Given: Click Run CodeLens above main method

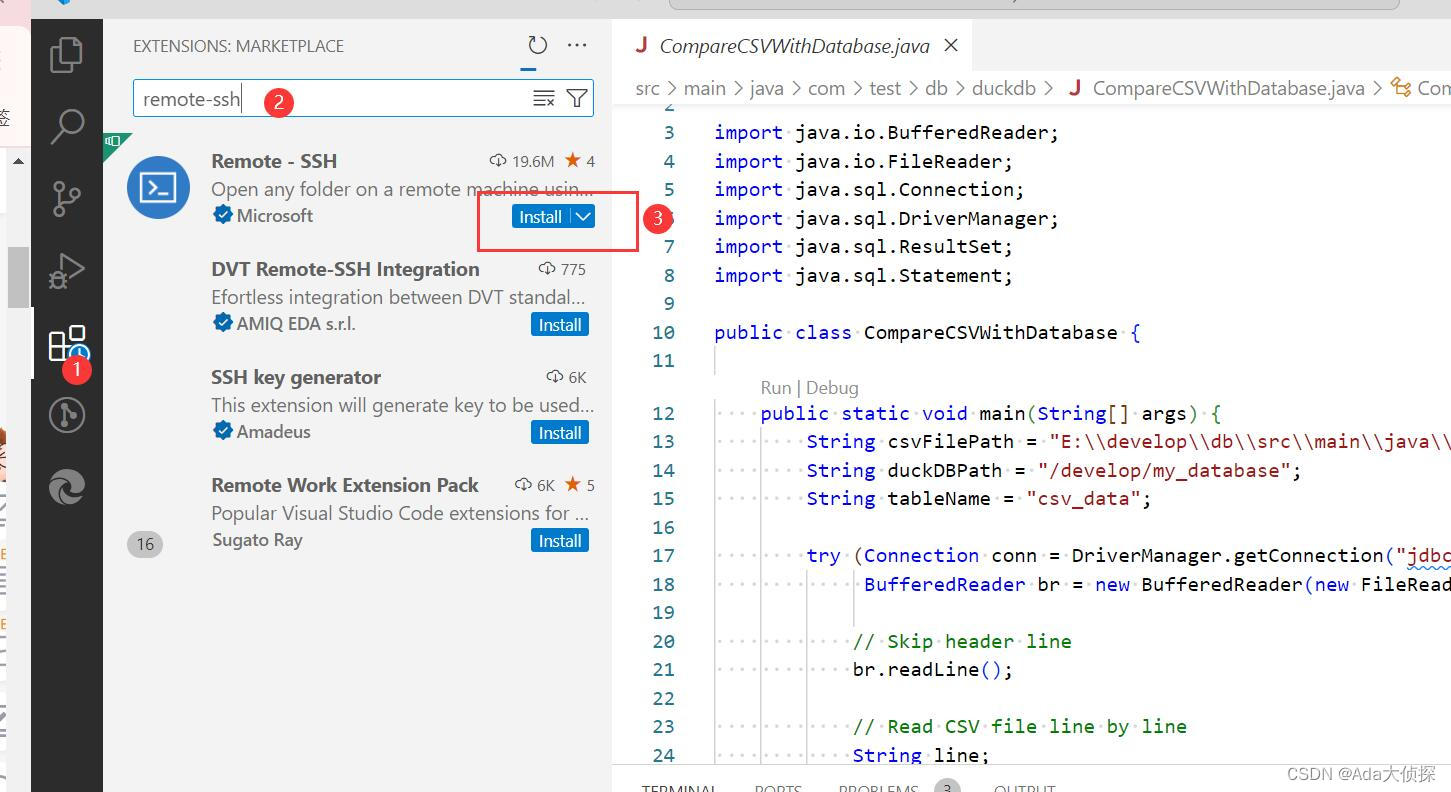Looking at the screenshot, I should (775, 388).
